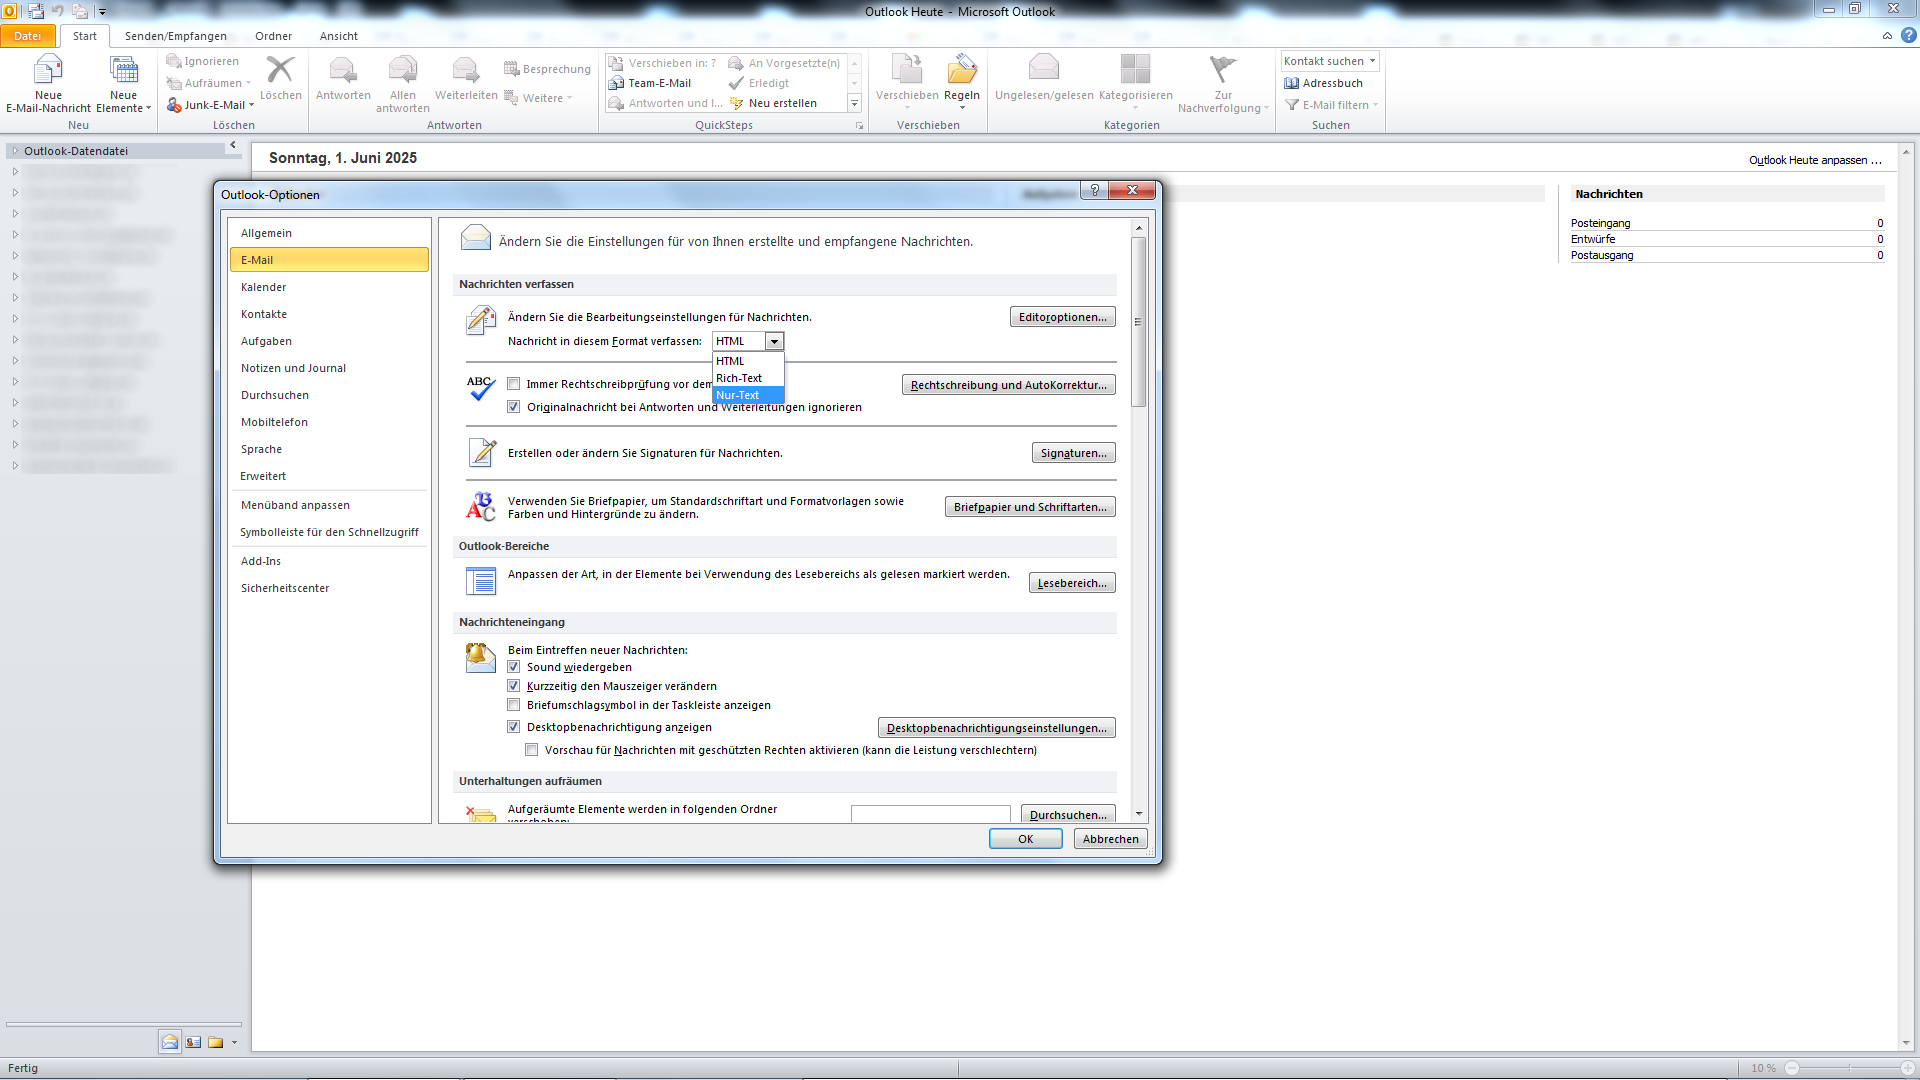Select Nur-Text from the format dropdown

pyautogui.click(x=739, y=395)
